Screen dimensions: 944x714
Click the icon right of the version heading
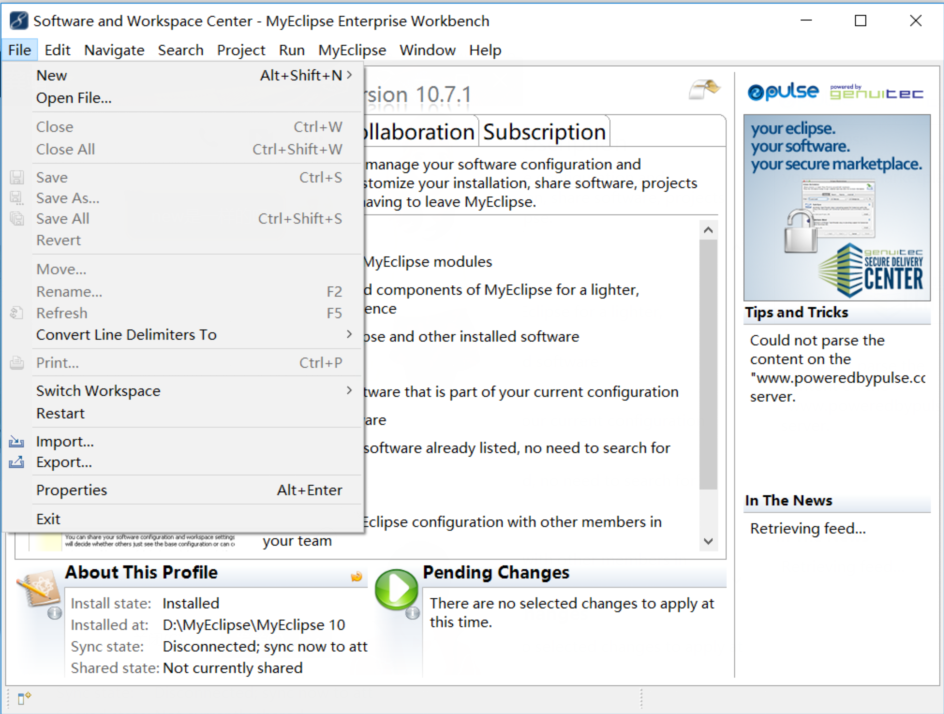pos(704,90)
